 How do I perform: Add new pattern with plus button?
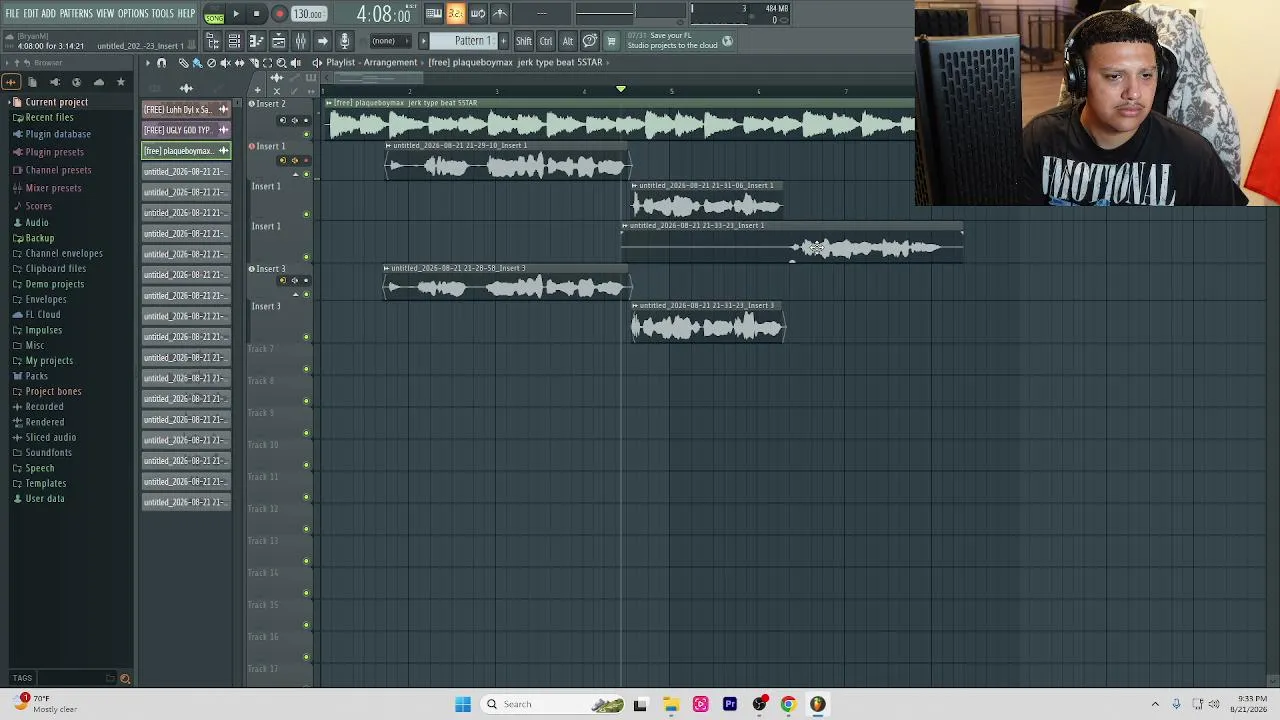(x=502, y=41)
